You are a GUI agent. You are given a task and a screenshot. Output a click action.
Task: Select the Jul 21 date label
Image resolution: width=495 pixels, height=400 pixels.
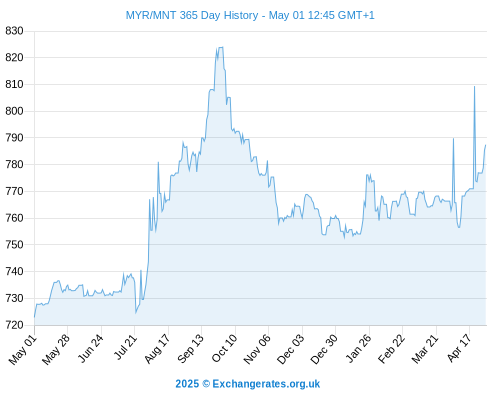point(125,347)
